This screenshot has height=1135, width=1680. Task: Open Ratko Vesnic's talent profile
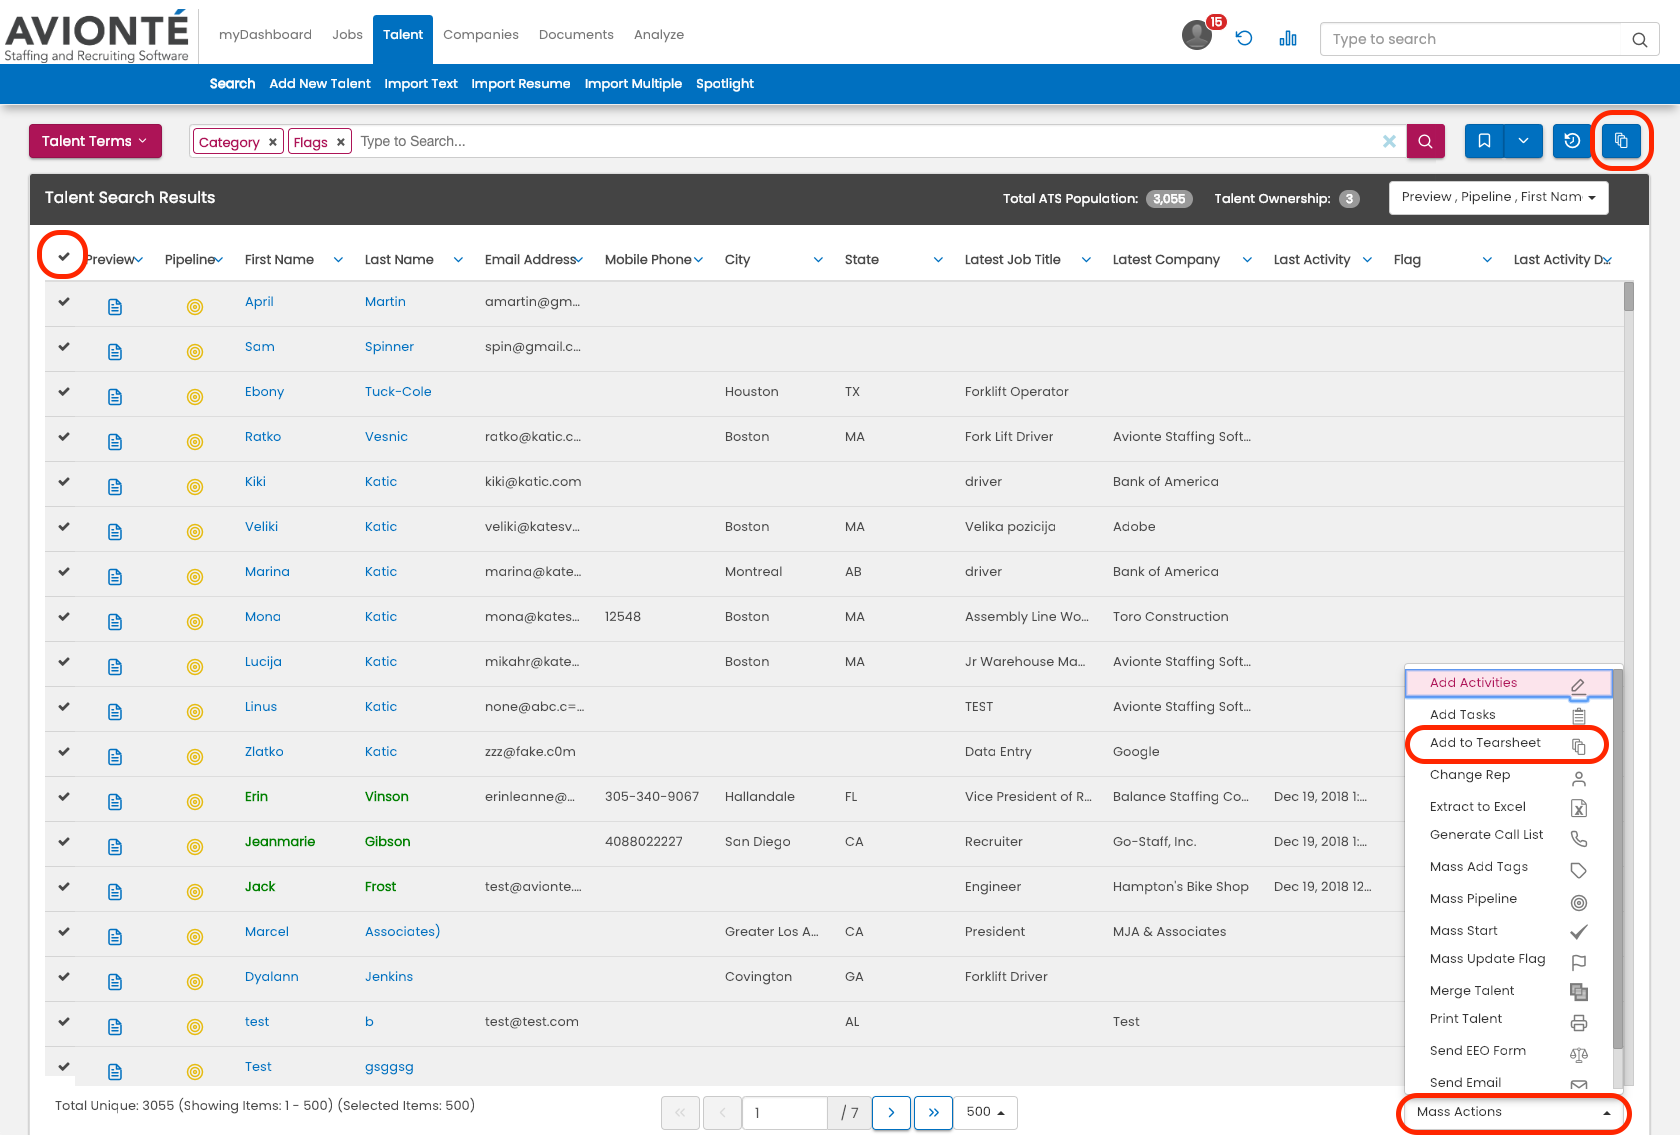coord(262,436)
